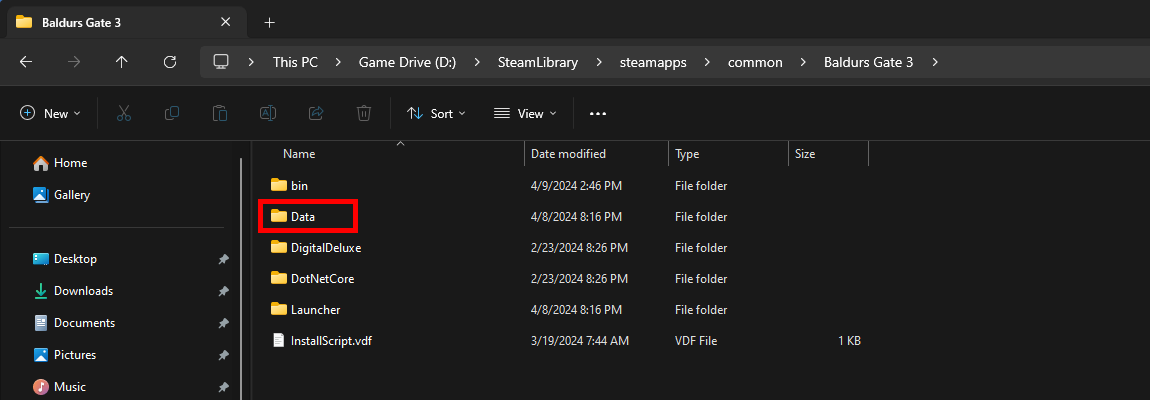
Task: Close the Baldurs Gate 3 tab
Action: 225,22
